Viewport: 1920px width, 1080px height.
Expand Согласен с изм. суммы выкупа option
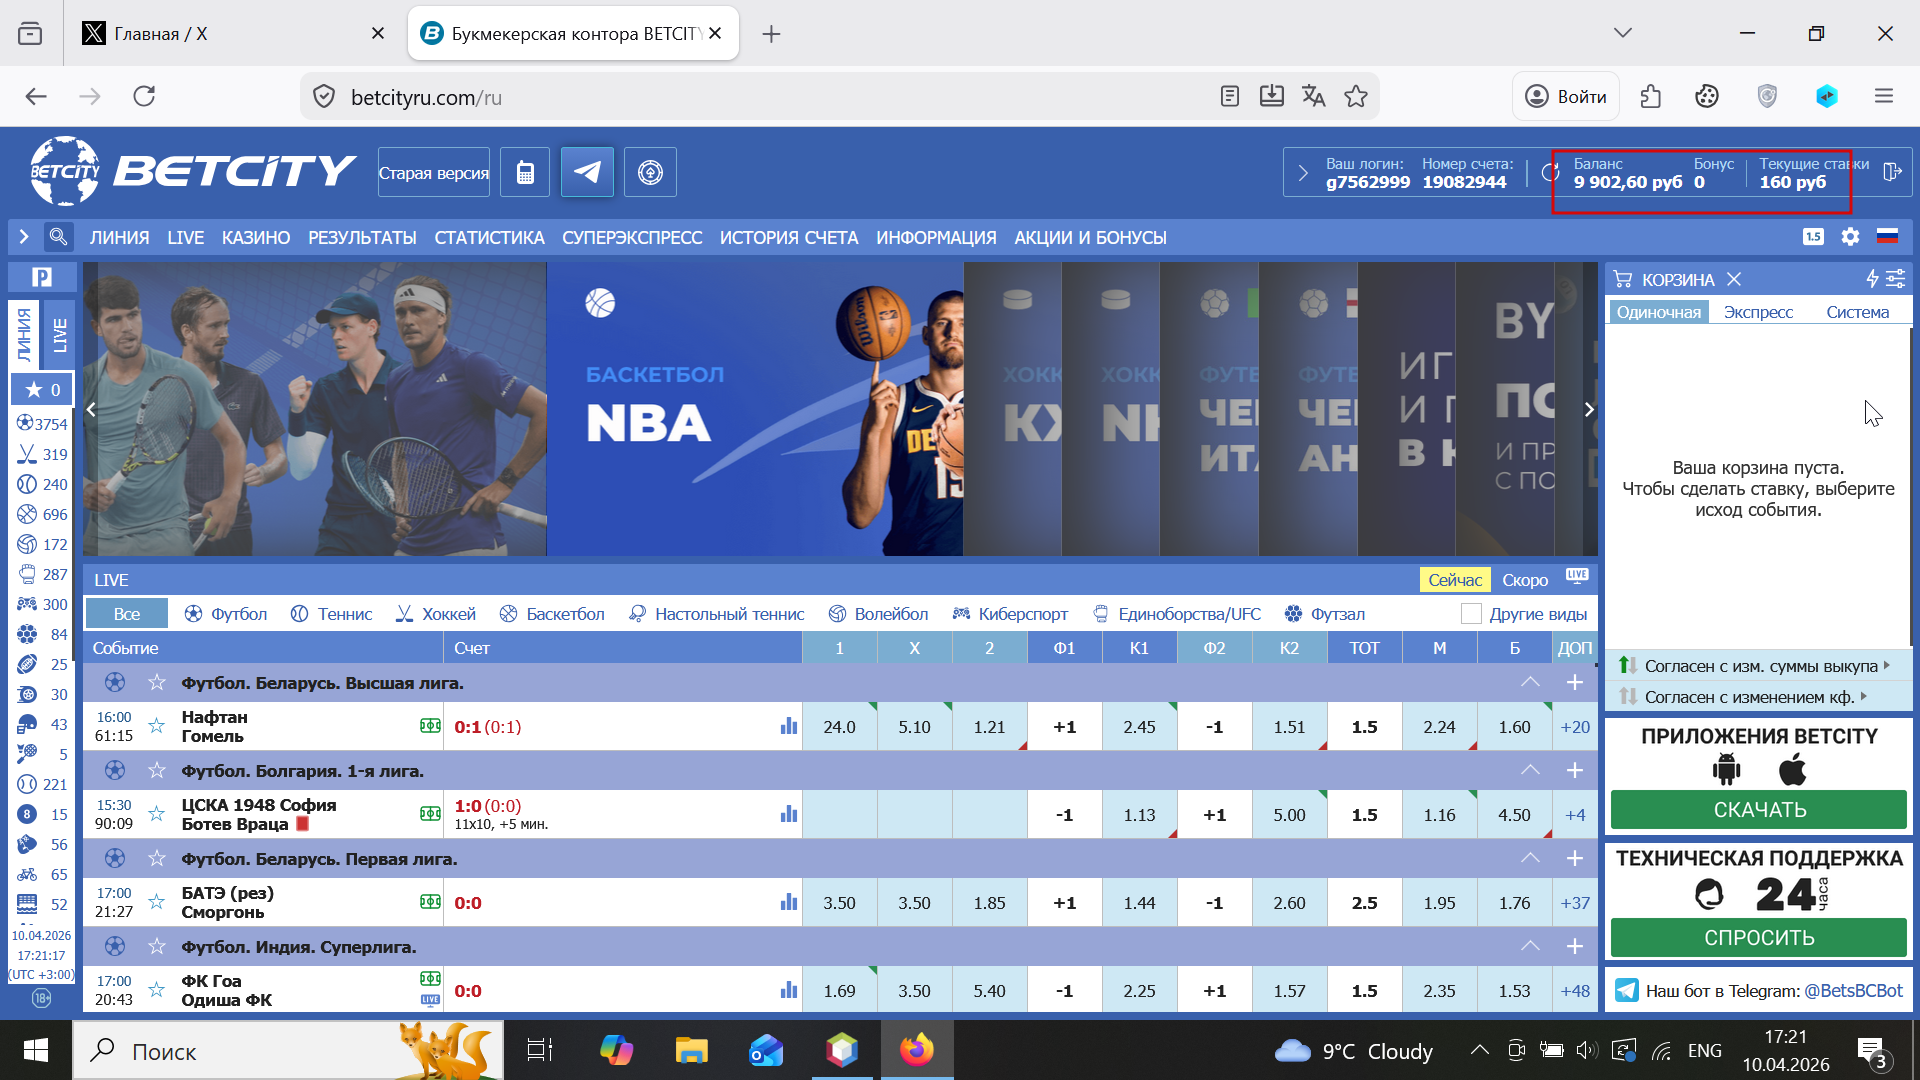point(1761,666)
